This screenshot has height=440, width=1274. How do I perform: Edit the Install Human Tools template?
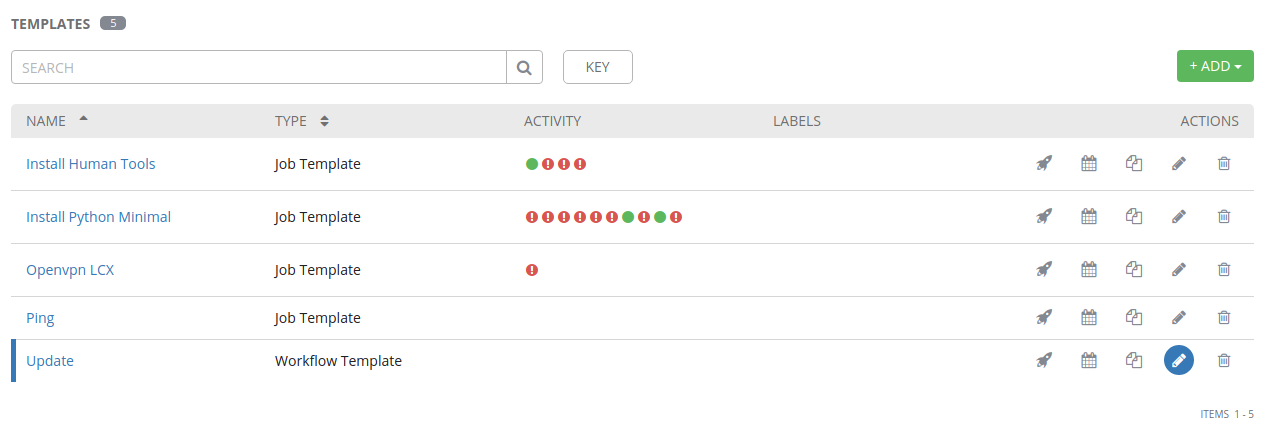click(1179, 163)
